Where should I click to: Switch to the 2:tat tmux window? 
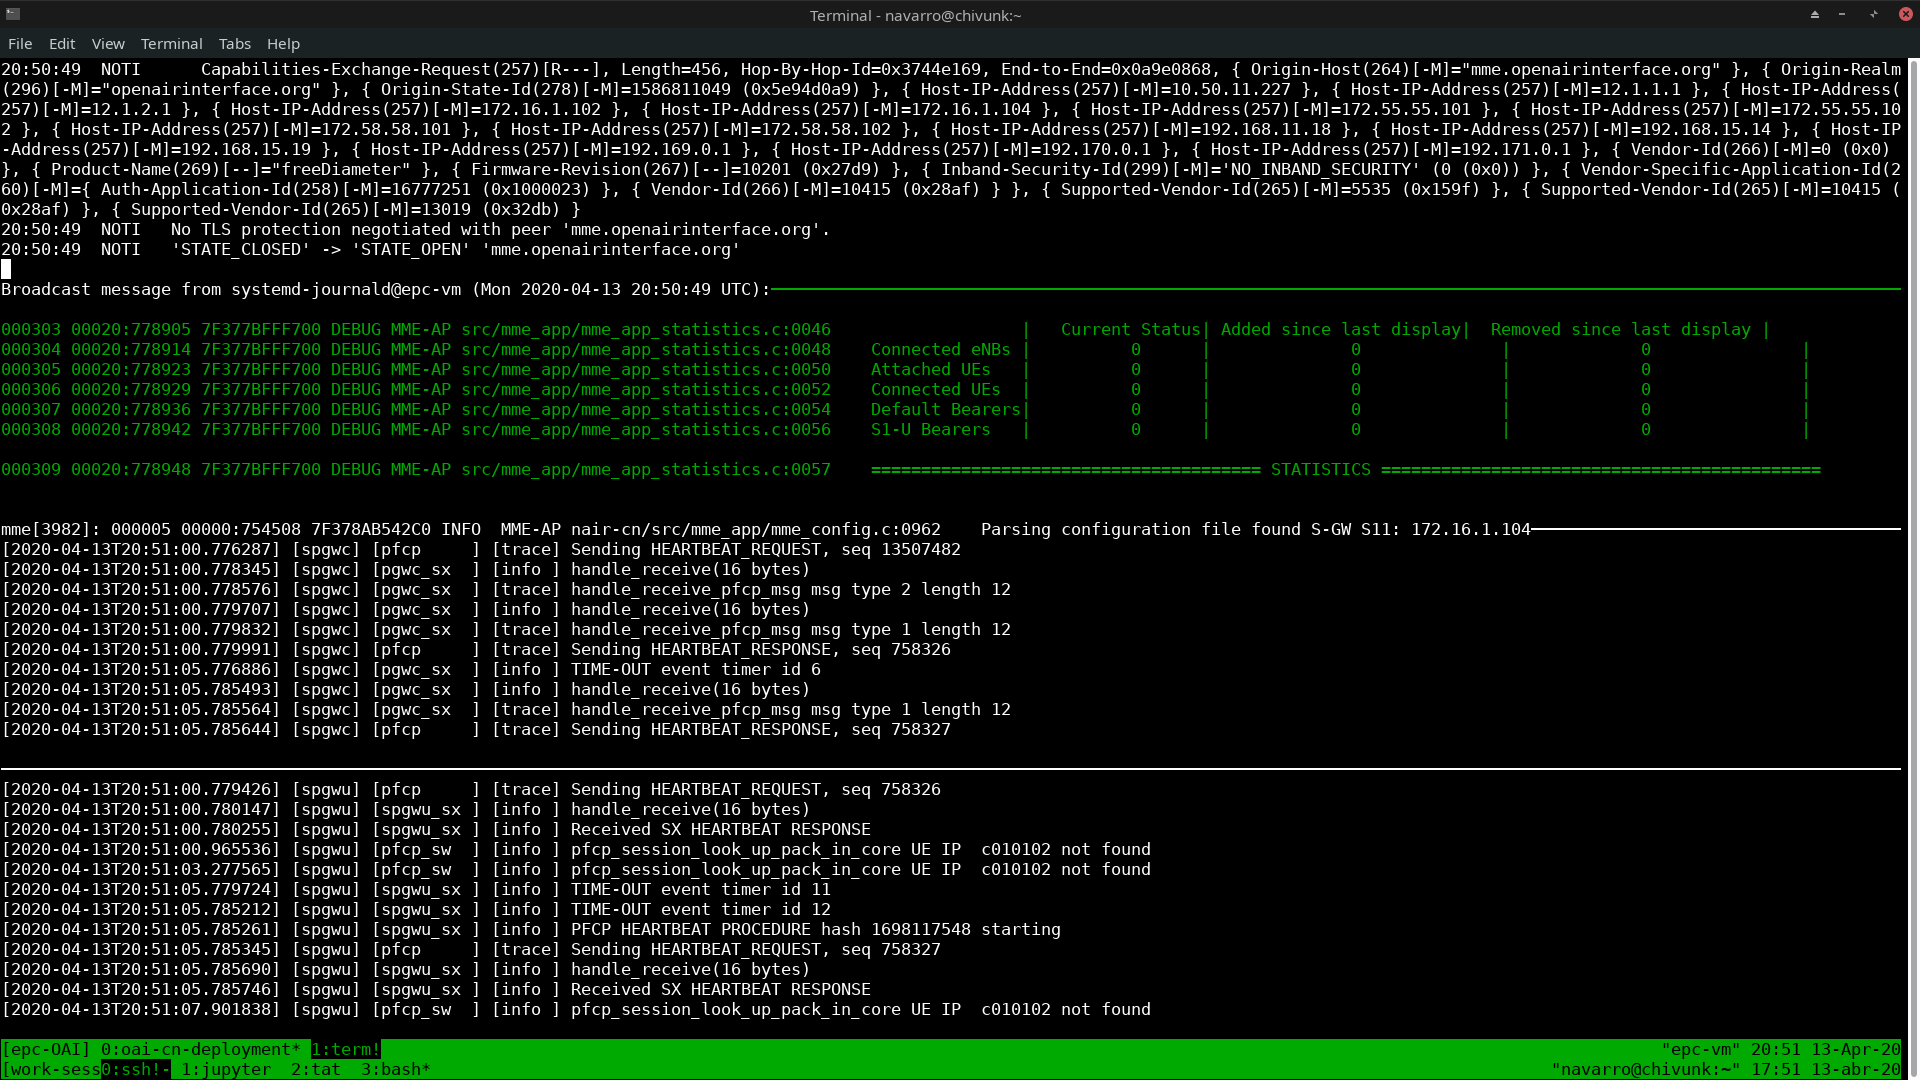coord(315,1069)
